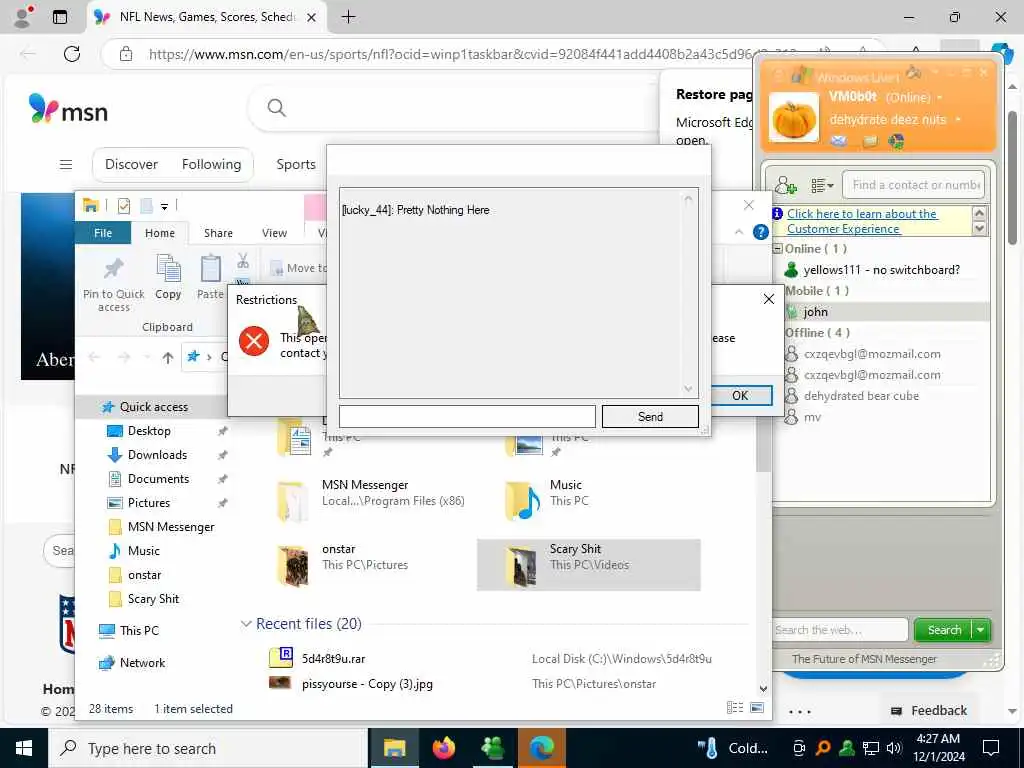Click the volume icon in system tray
The width and height of the screenshot is (1024, 768).
click(x=894, y=748)
